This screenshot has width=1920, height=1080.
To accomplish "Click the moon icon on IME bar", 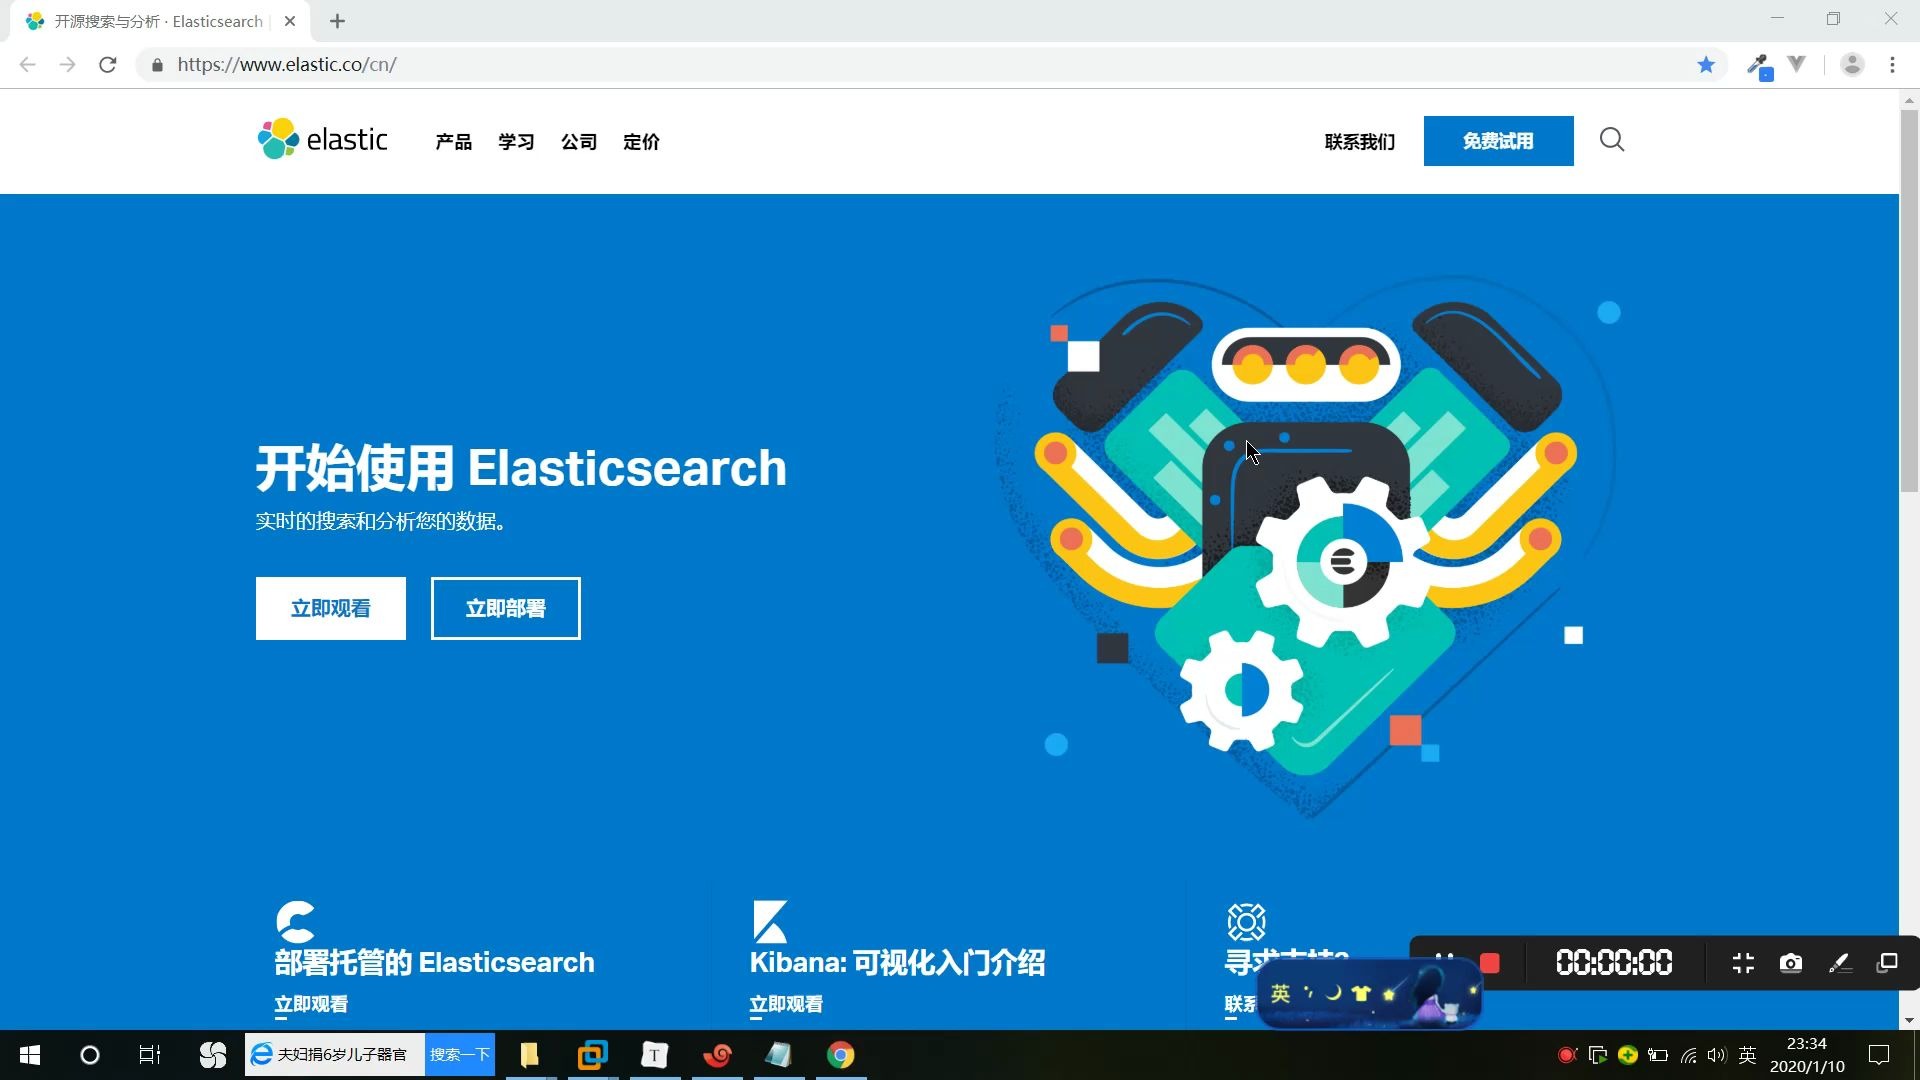I will pos(1333,993).
